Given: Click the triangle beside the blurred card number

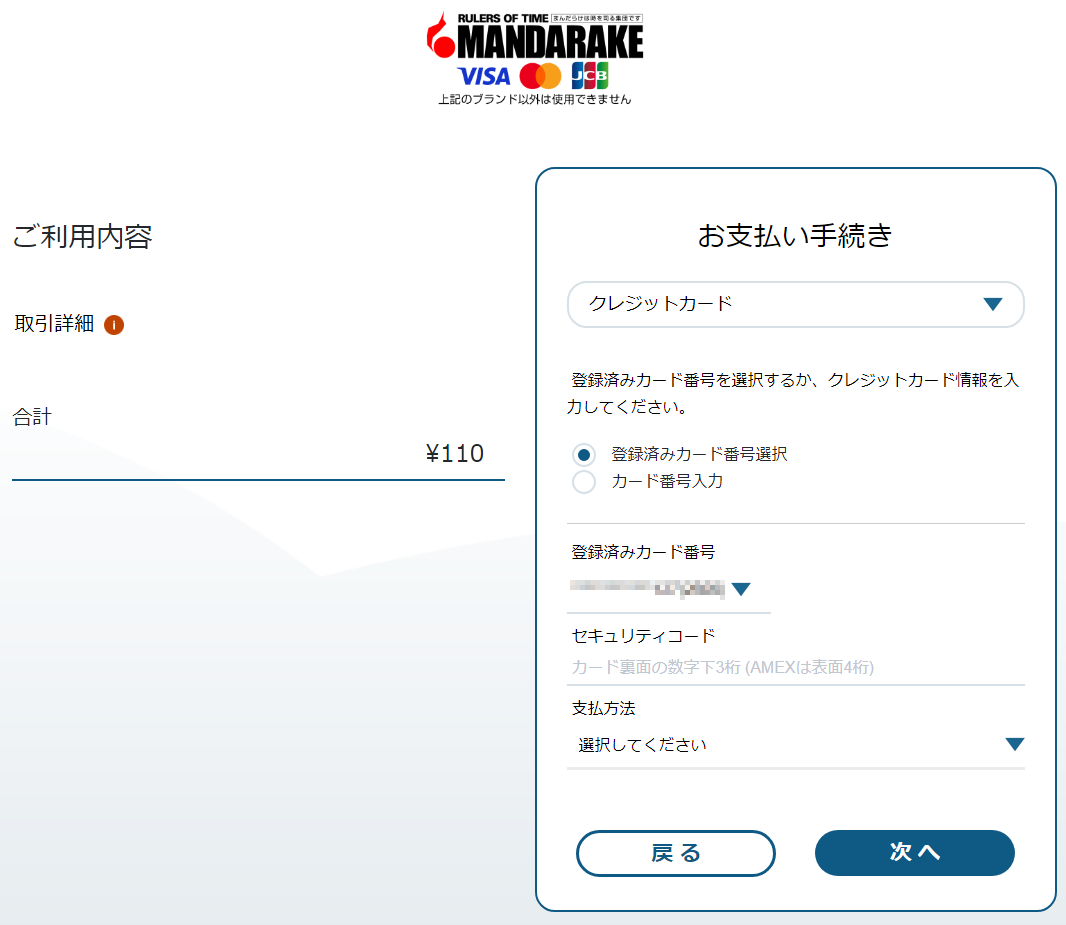Looking at the screenshot, I should (x=741, y=589).
